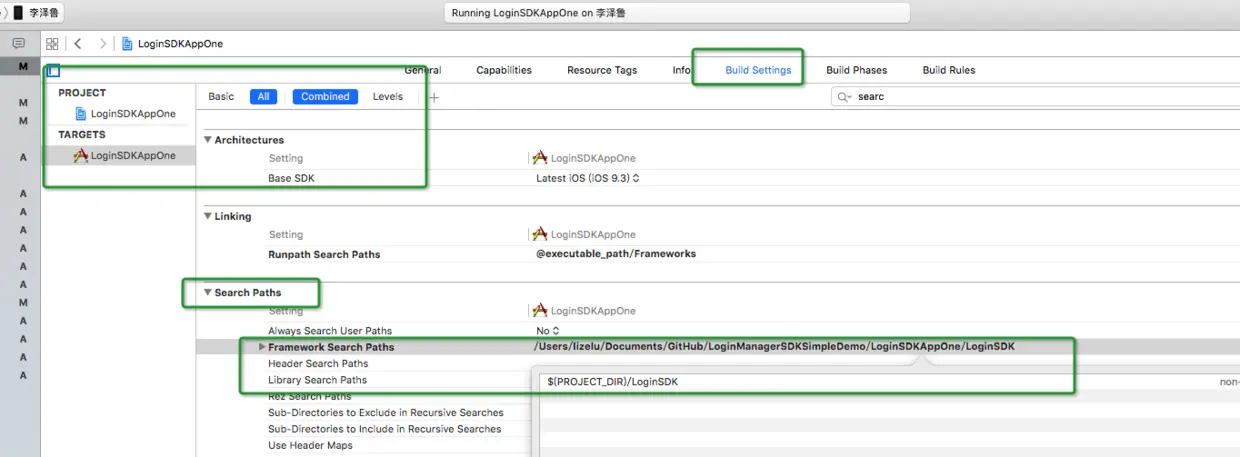1240x457 pixels.
Task: Select the All filter toggle
Action: [x=263, y=97]
